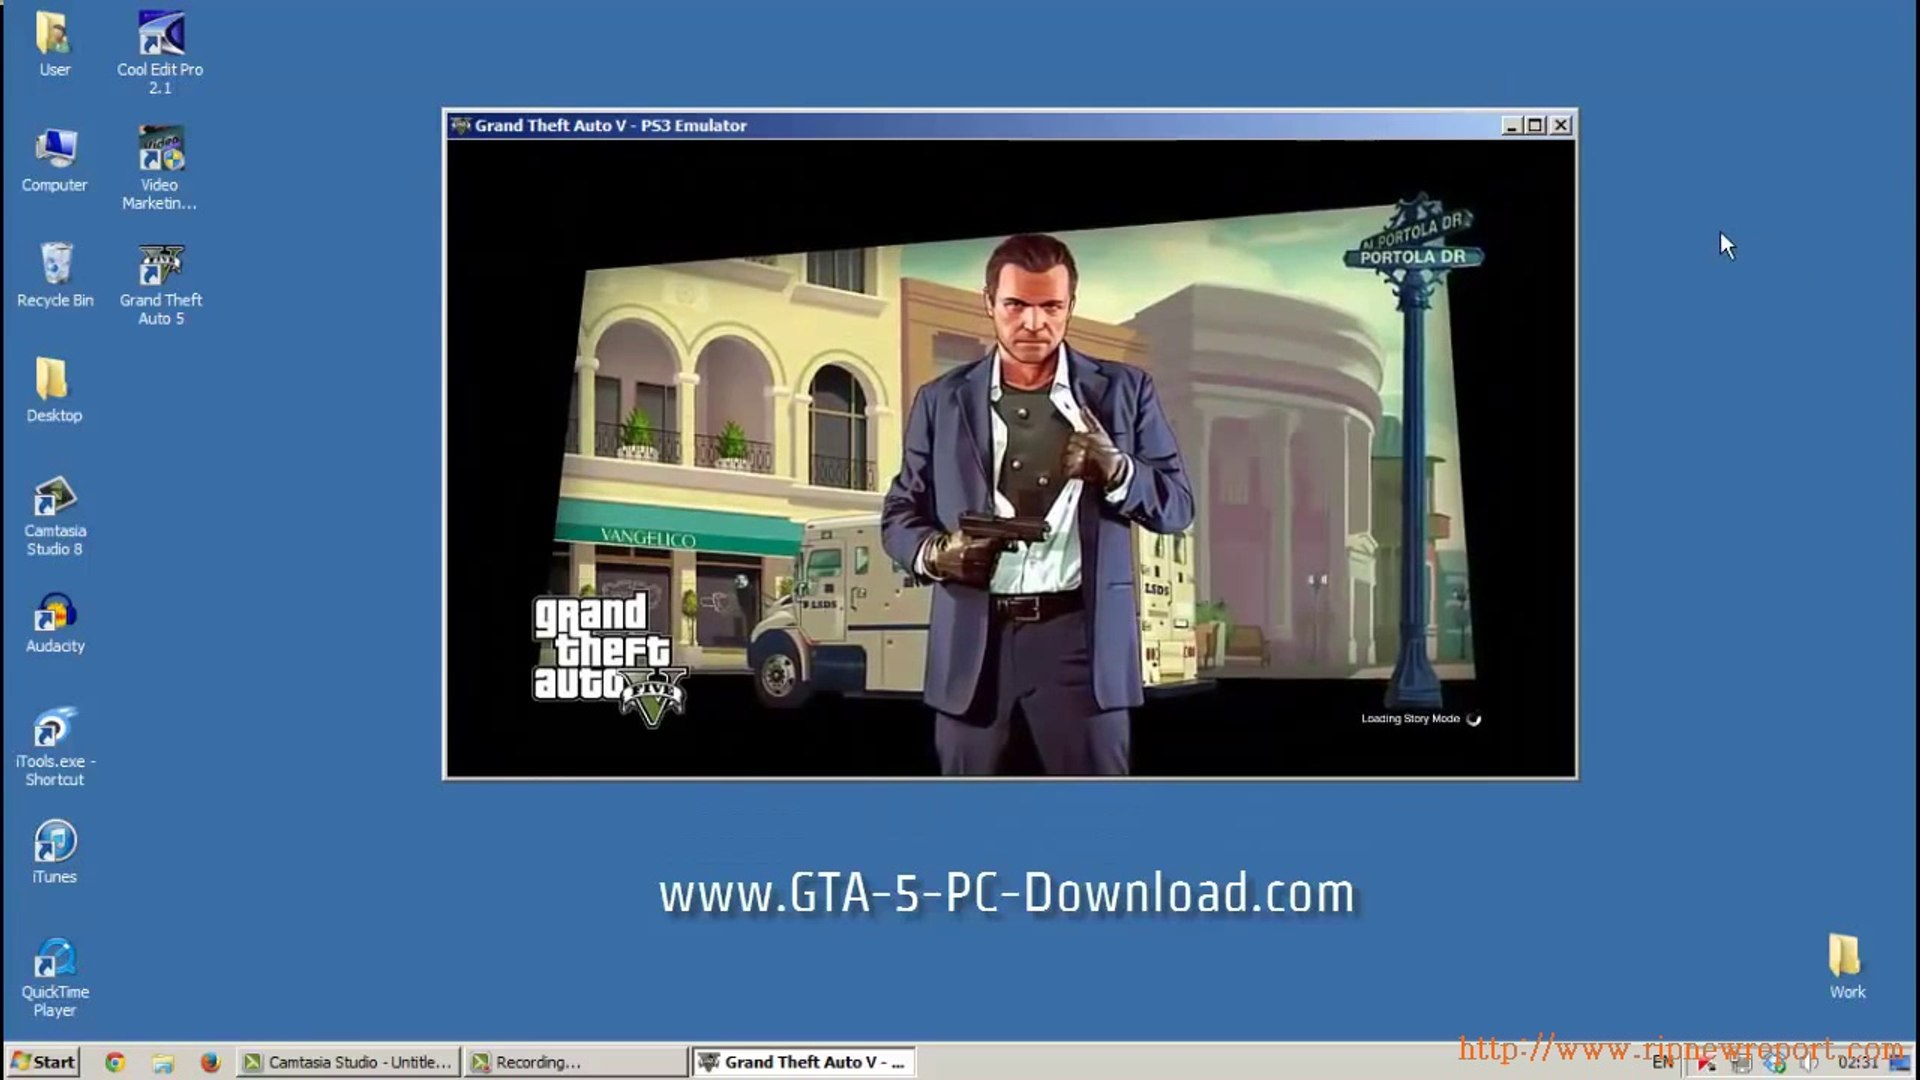
Task: Launch the Grand Theft Auto 5 desktop shortcut
Action: click(160, 266)
